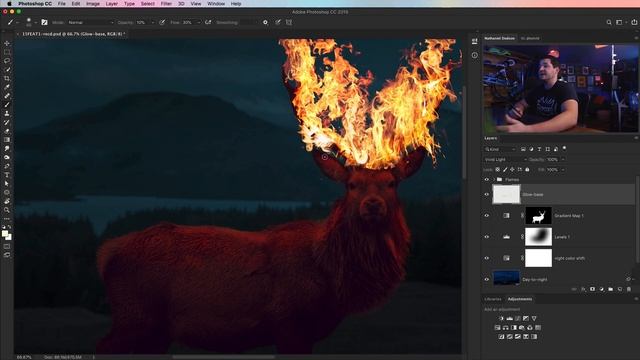Open layer Opacity 100% dropdown
Screen dimensions: 640x360
[563, 160]
